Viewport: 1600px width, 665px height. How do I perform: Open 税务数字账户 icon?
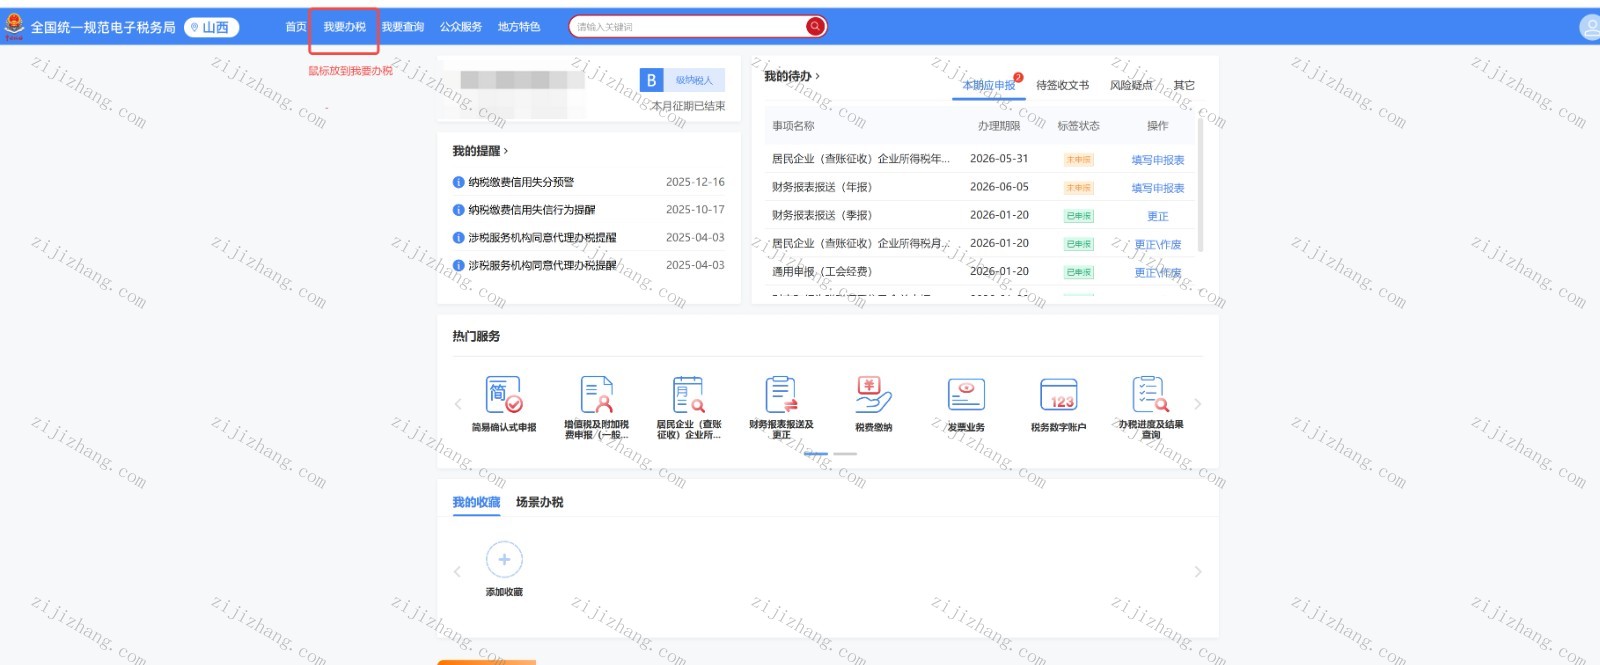[1058, 396]
